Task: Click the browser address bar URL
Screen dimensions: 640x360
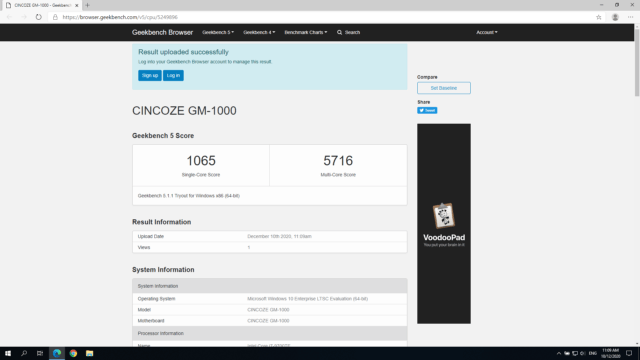Action: tap(120, 17)
